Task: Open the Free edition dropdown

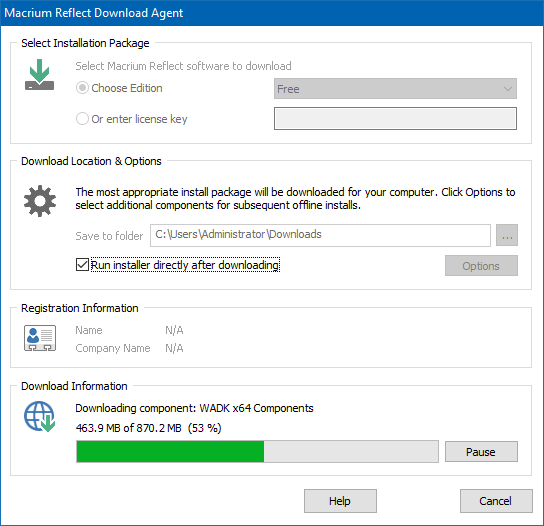Action: (x=395, y=89)
